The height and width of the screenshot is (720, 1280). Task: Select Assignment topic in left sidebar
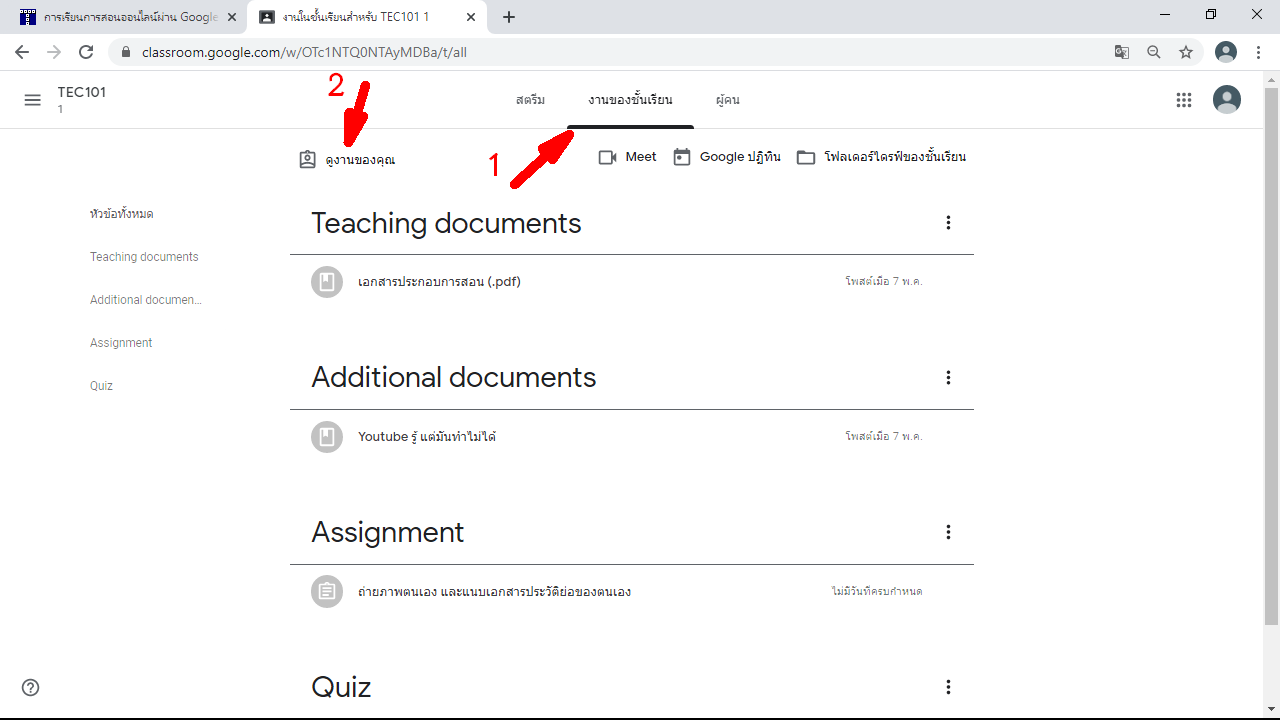pos(121,343)
